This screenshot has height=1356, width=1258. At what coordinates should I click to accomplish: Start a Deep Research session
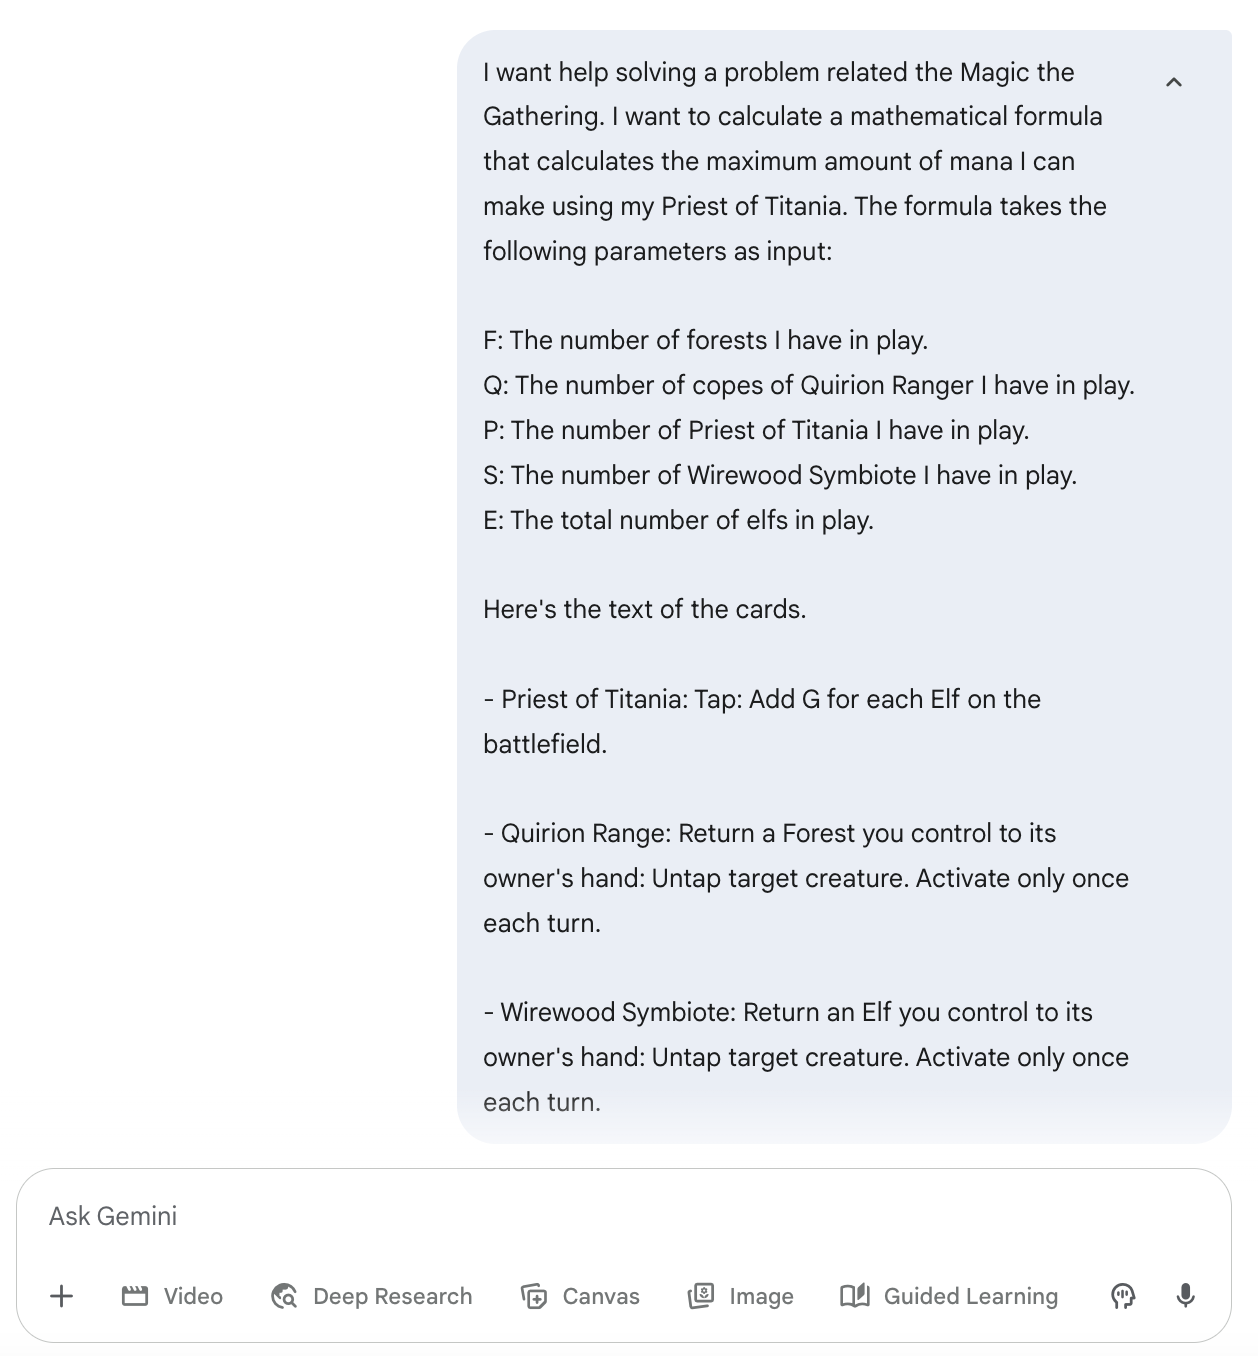(x=372, y=1296)
